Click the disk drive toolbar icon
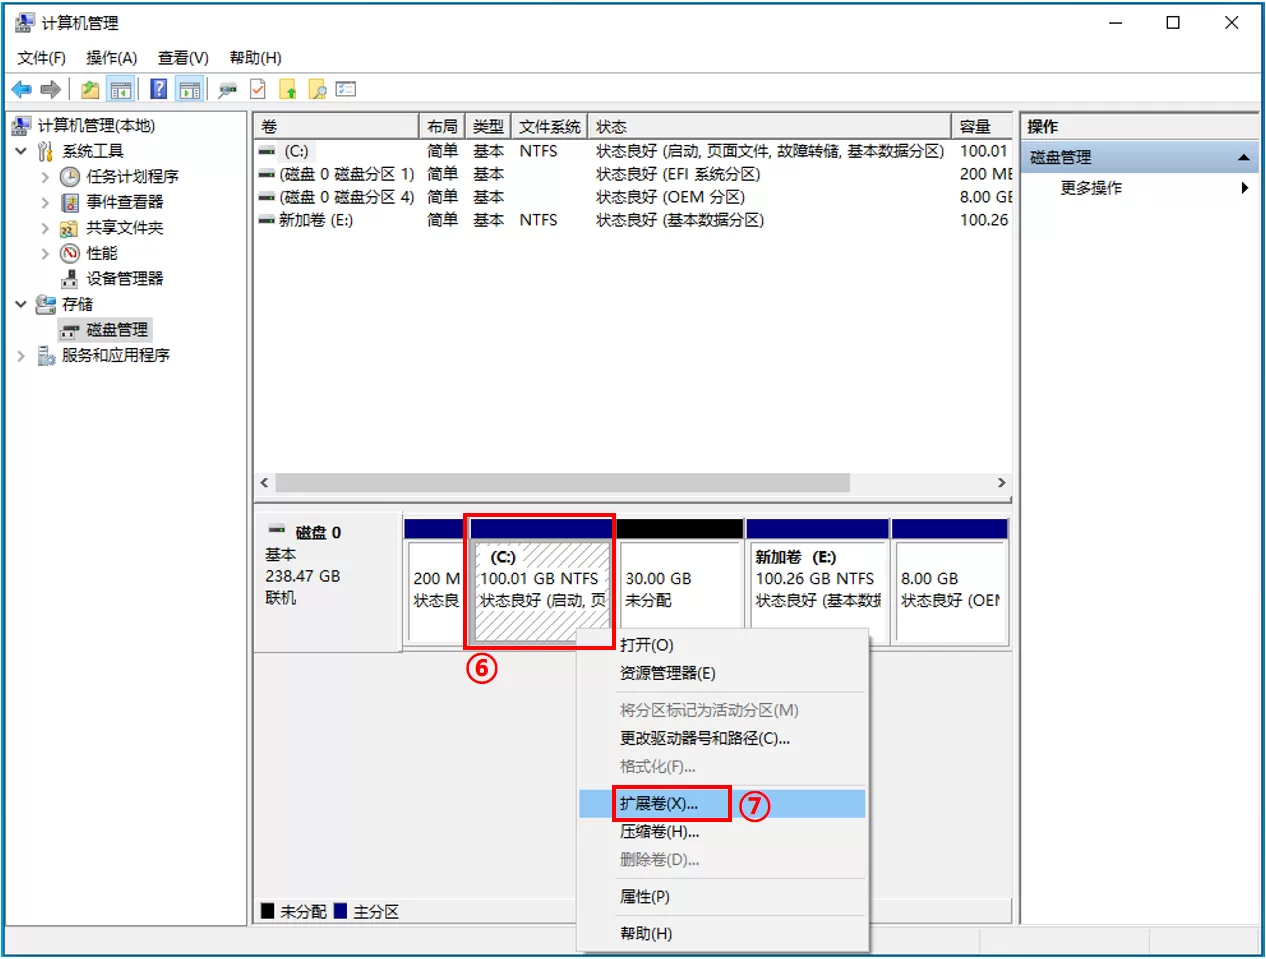Screen dimensions: 1266x959 tap(227, 89)
